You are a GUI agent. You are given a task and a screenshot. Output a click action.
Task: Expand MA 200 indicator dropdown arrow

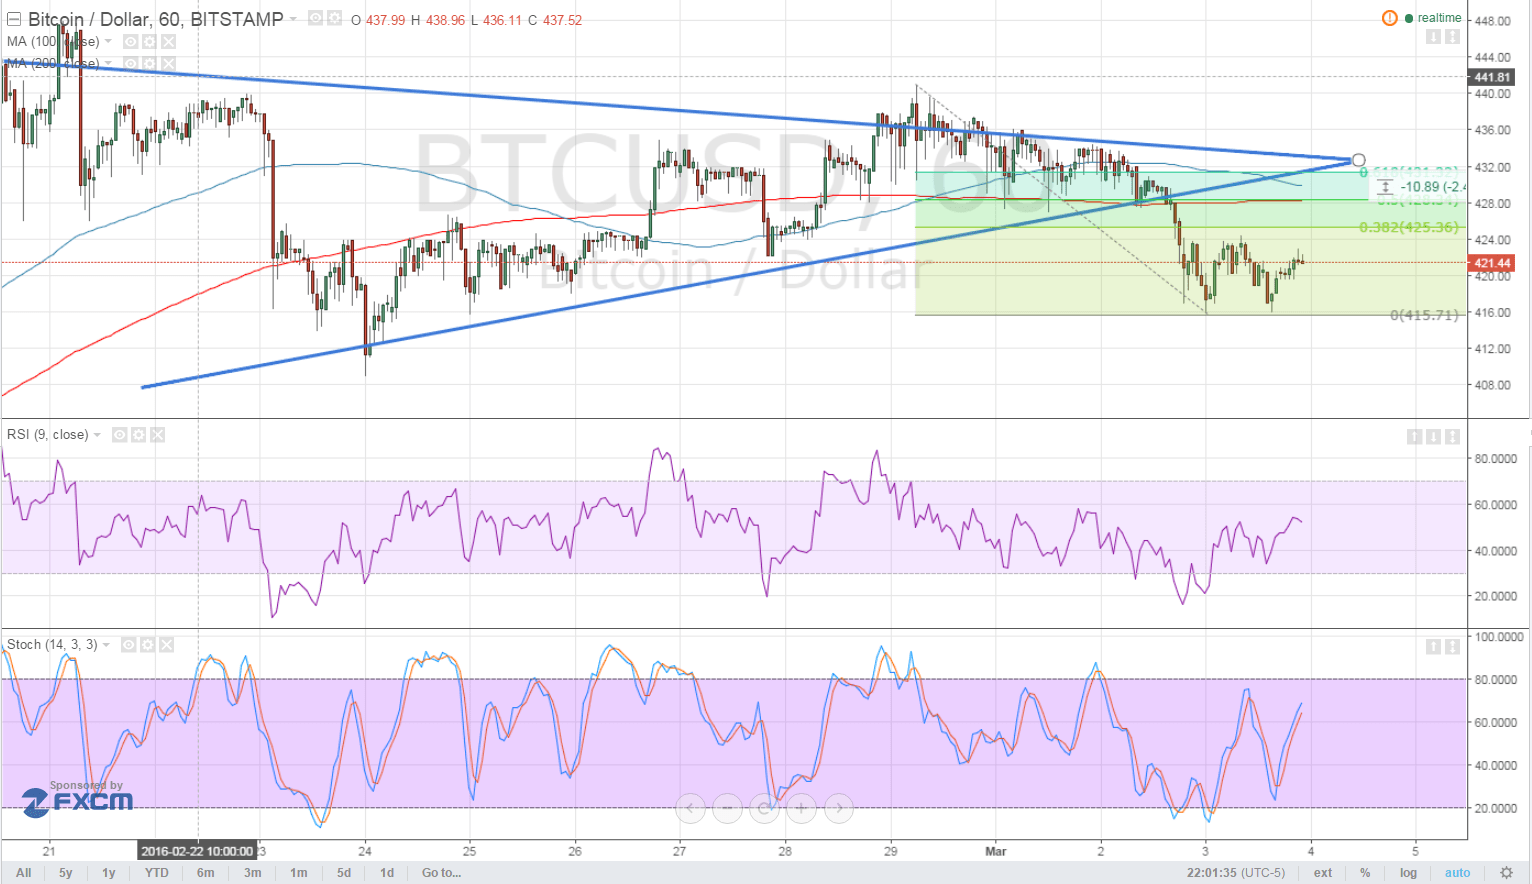[108, 64]
